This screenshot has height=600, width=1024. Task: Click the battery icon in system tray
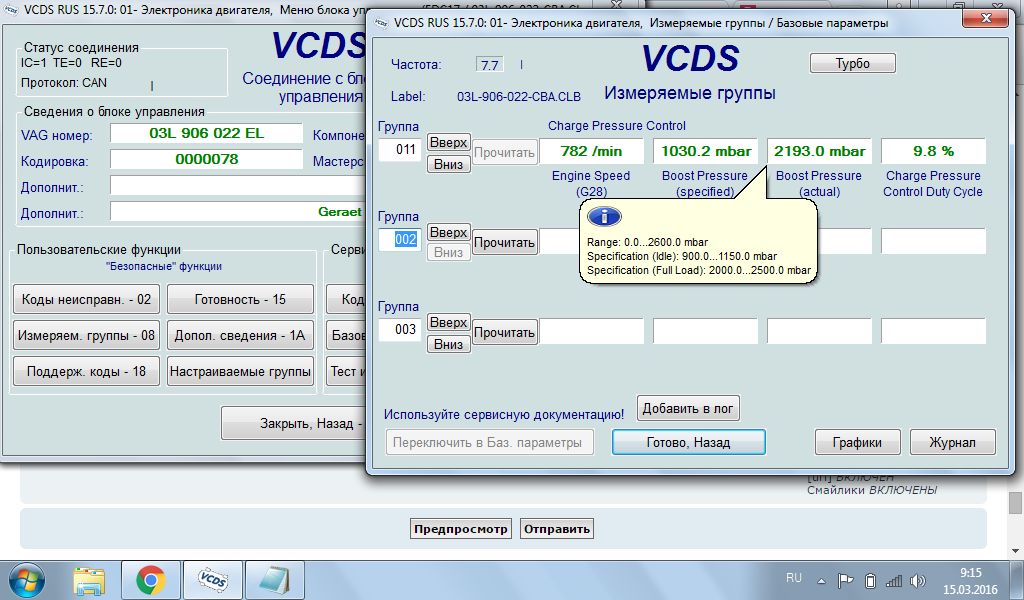tap(870, 581)
